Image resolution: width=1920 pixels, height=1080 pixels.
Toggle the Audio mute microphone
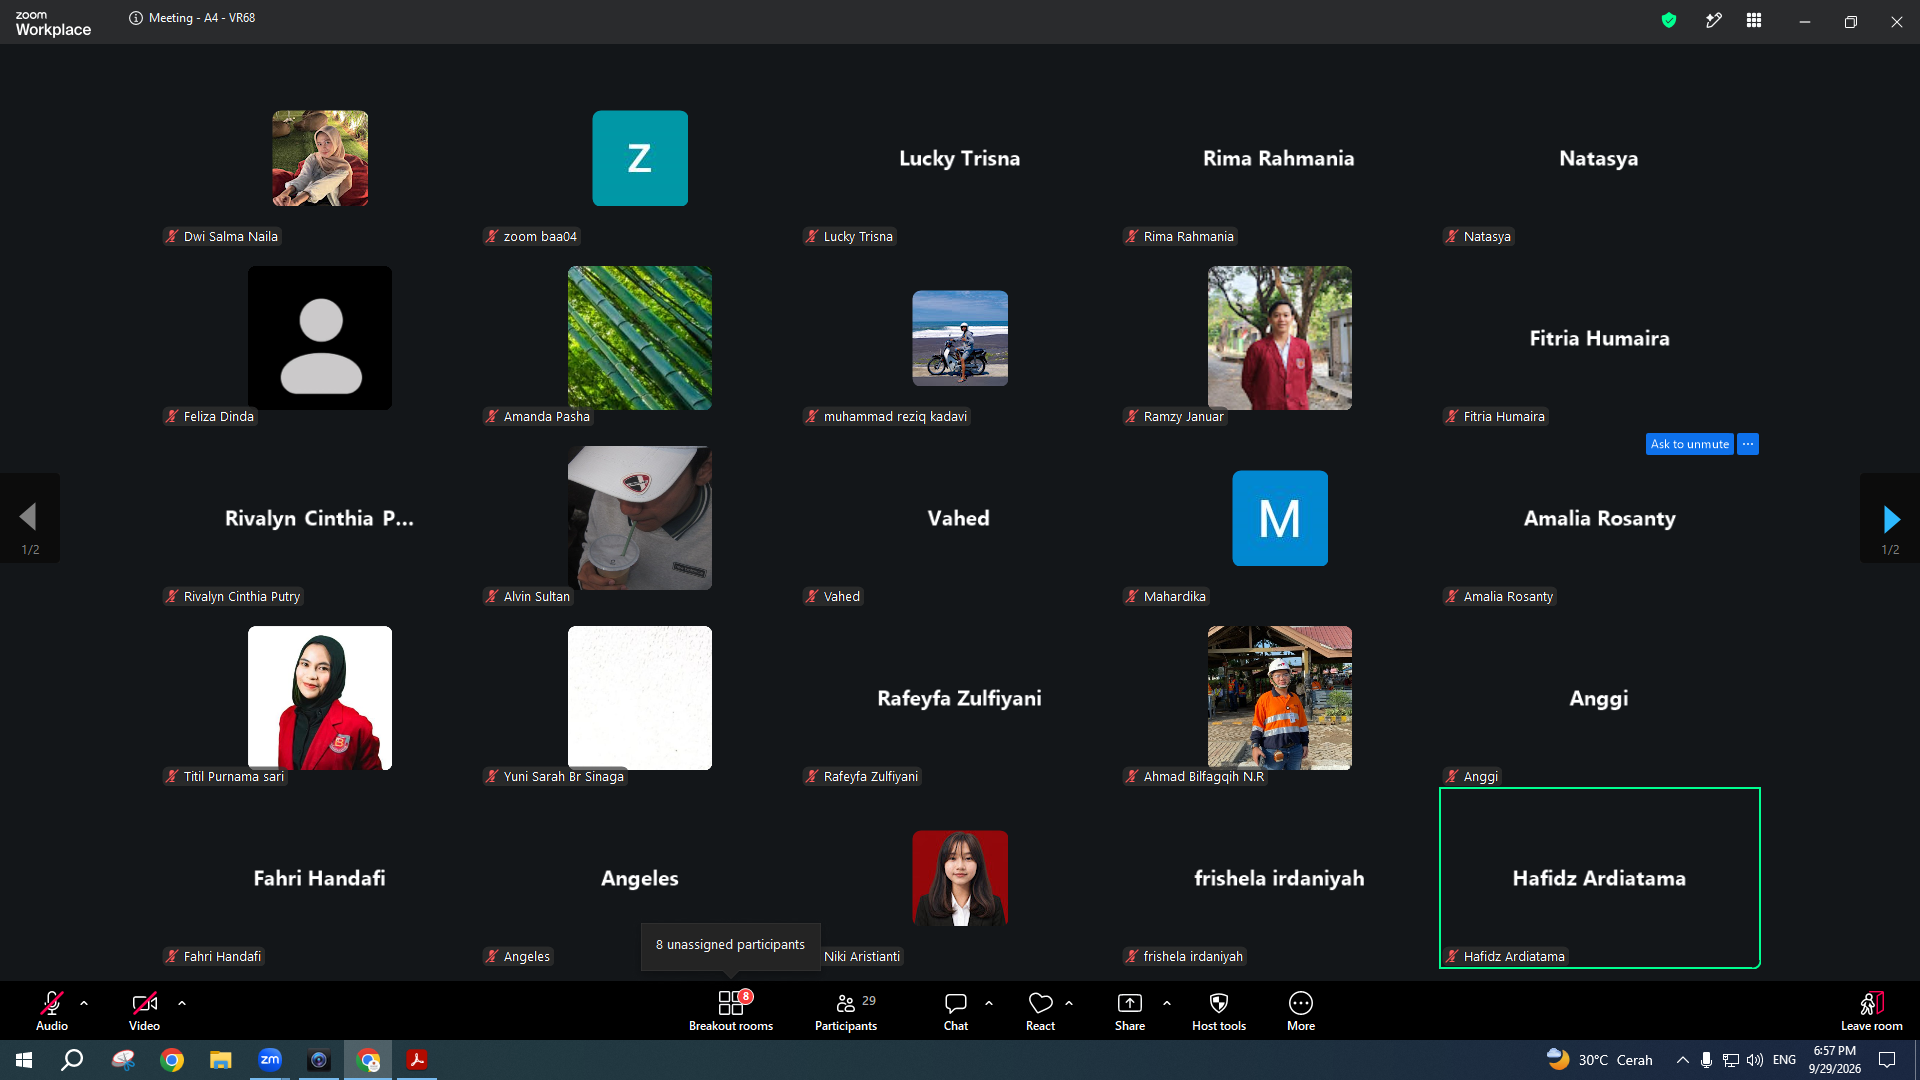pyautogui.click(x=52, y=1011)
